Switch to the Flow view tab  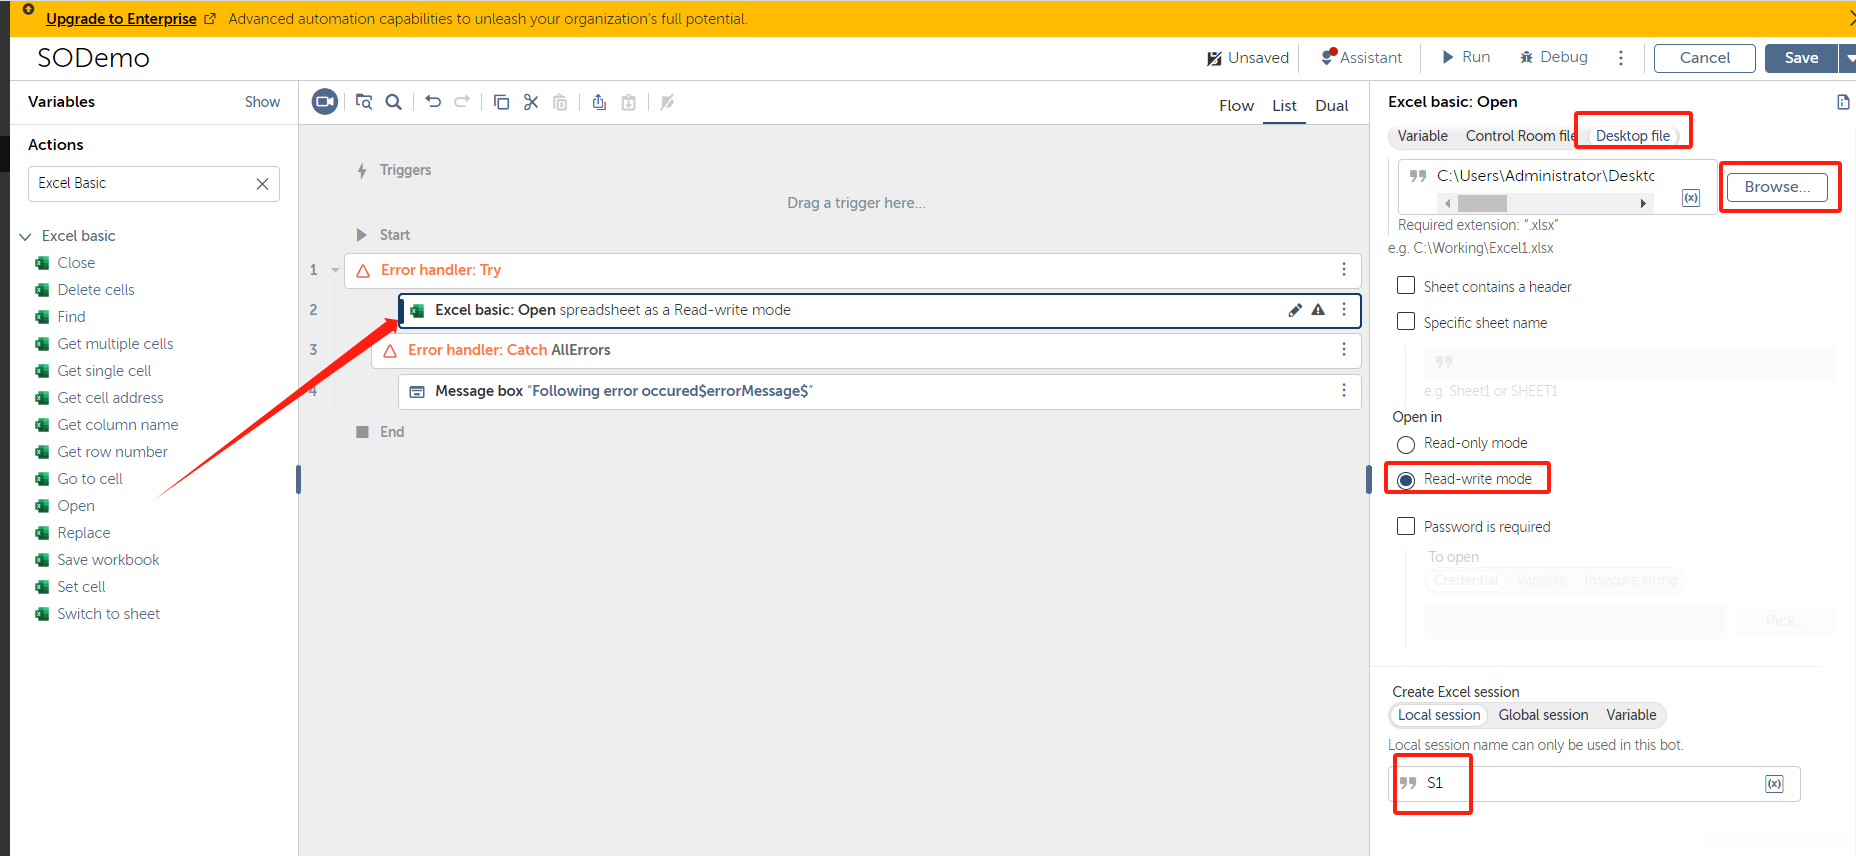coord(1236,106)
